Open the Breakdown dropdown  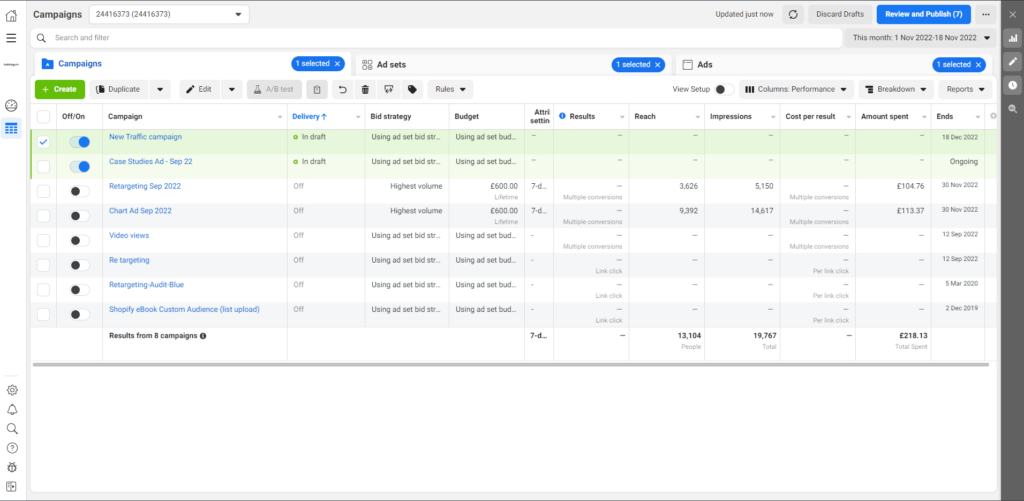click(x=896, y=89)
